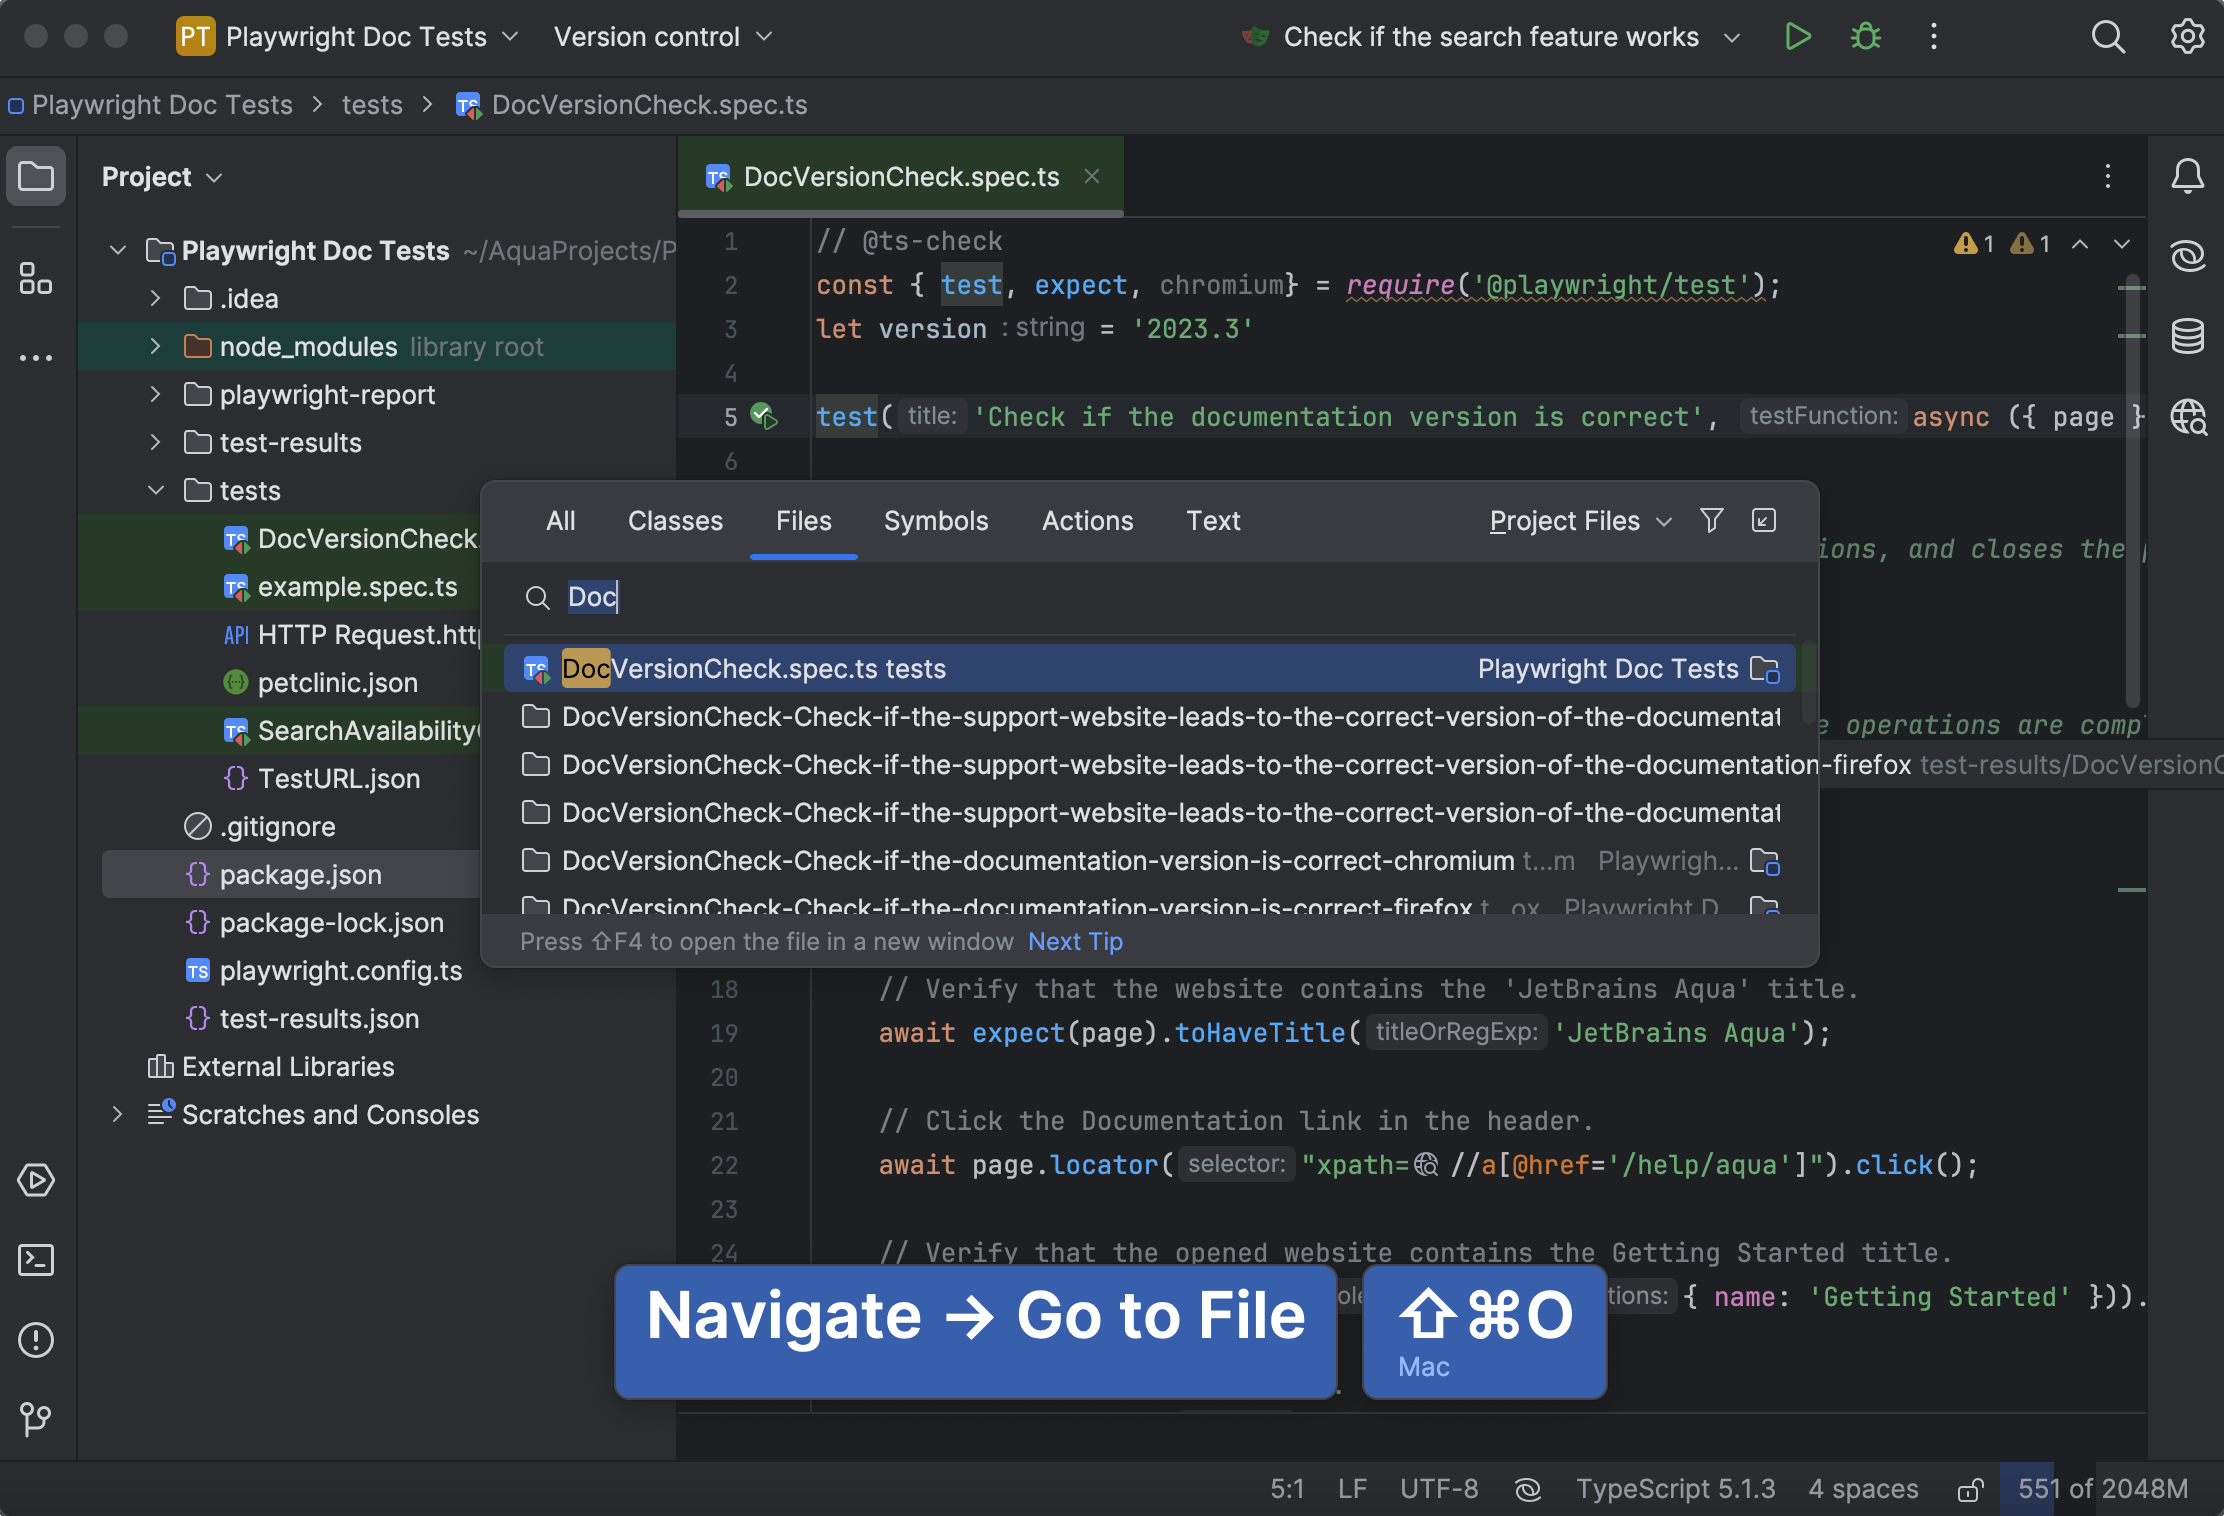
Task: Click the Notifications bell icon
Action: click(x=2187, y=176)
